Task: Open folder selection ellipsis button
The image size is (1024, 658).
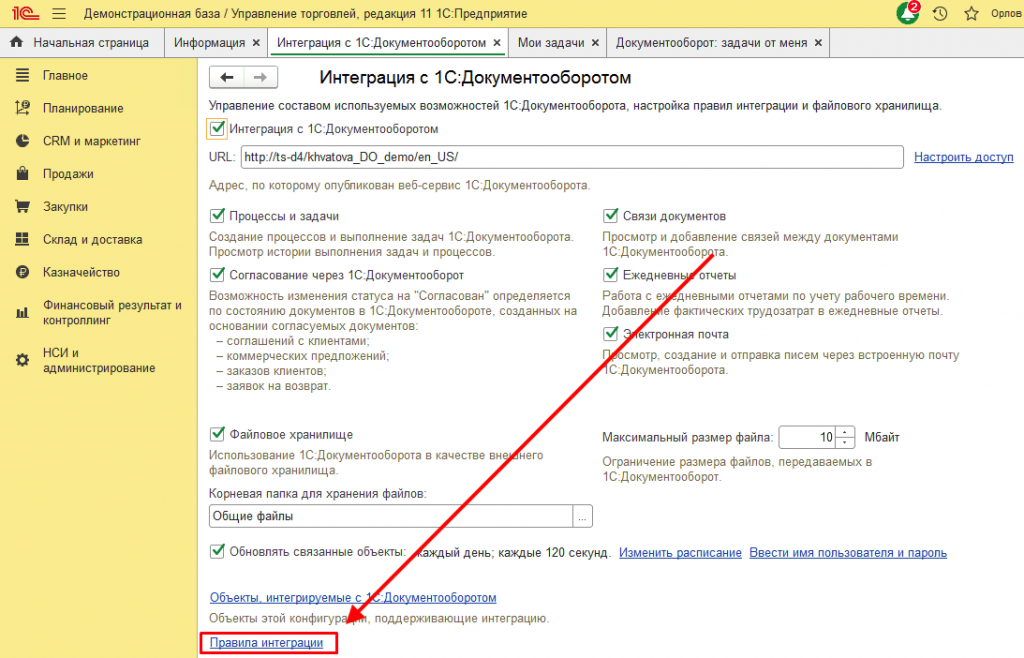Action: pyautogui.click(x=583, y=516)
